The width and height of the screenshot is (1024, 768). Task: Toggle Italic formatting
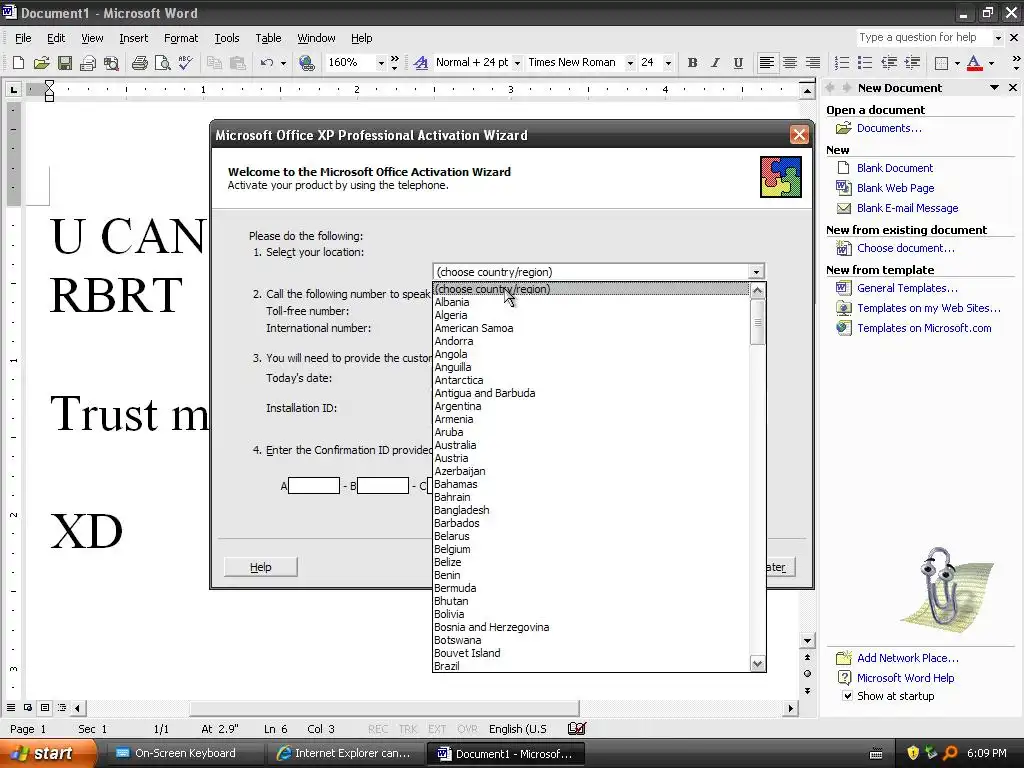[715, 63]
